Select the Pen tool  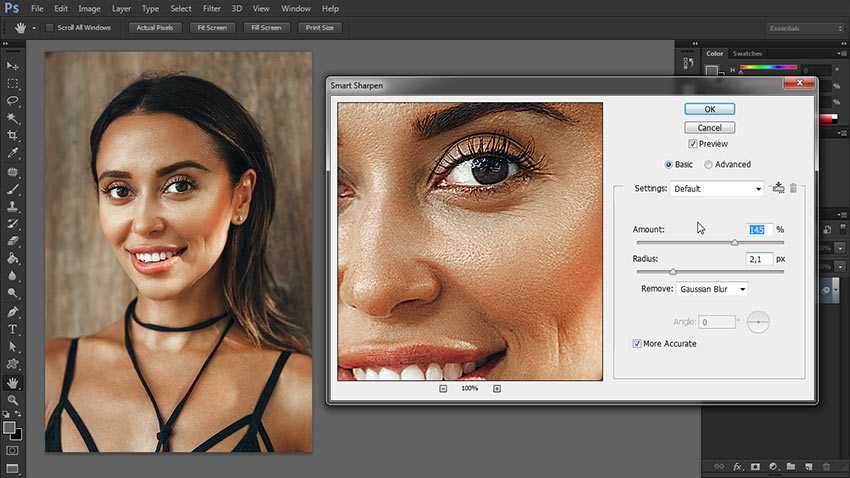(x=12, y=312)
